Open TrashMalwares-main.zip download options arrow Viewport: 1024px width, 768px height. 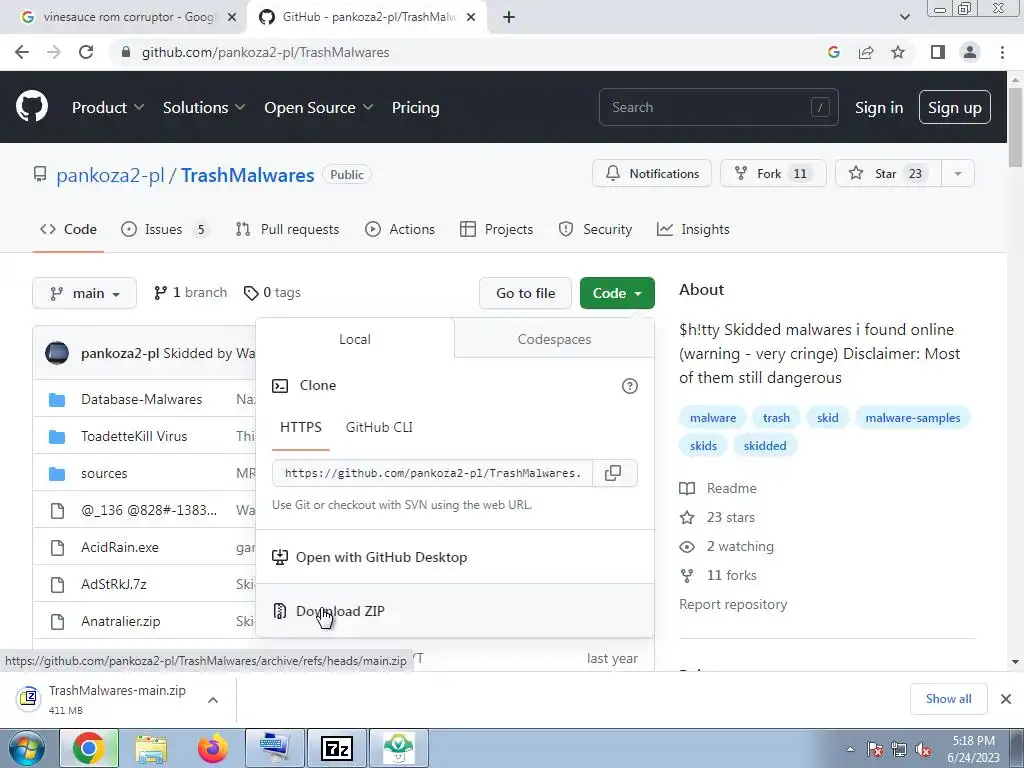coord(213,700)
